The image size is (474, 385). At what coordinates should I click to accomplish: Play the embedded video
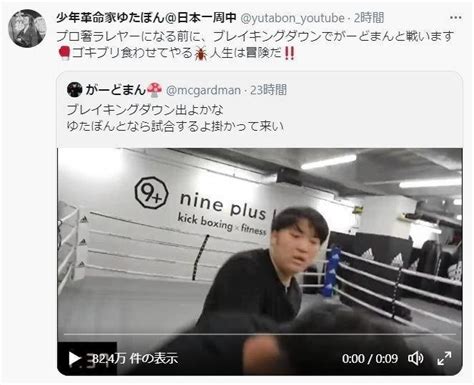(74, 359)
